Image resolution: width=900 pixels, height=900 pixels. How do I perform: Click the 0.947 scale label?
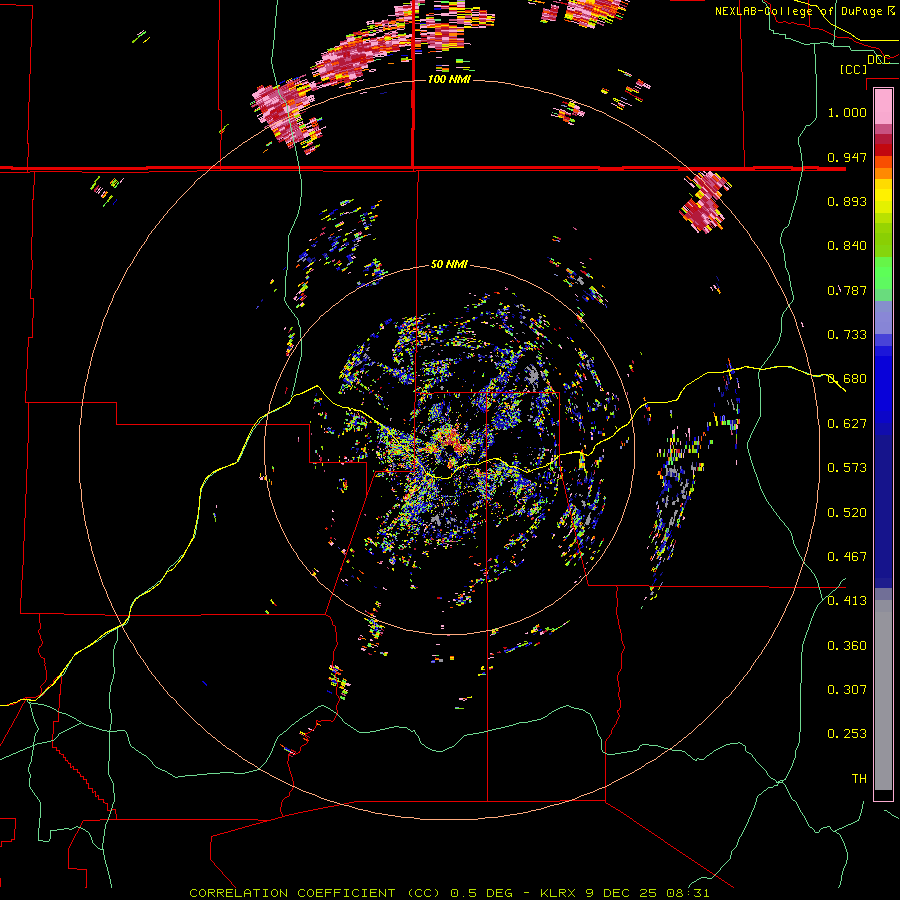click(x=847, y=157)
